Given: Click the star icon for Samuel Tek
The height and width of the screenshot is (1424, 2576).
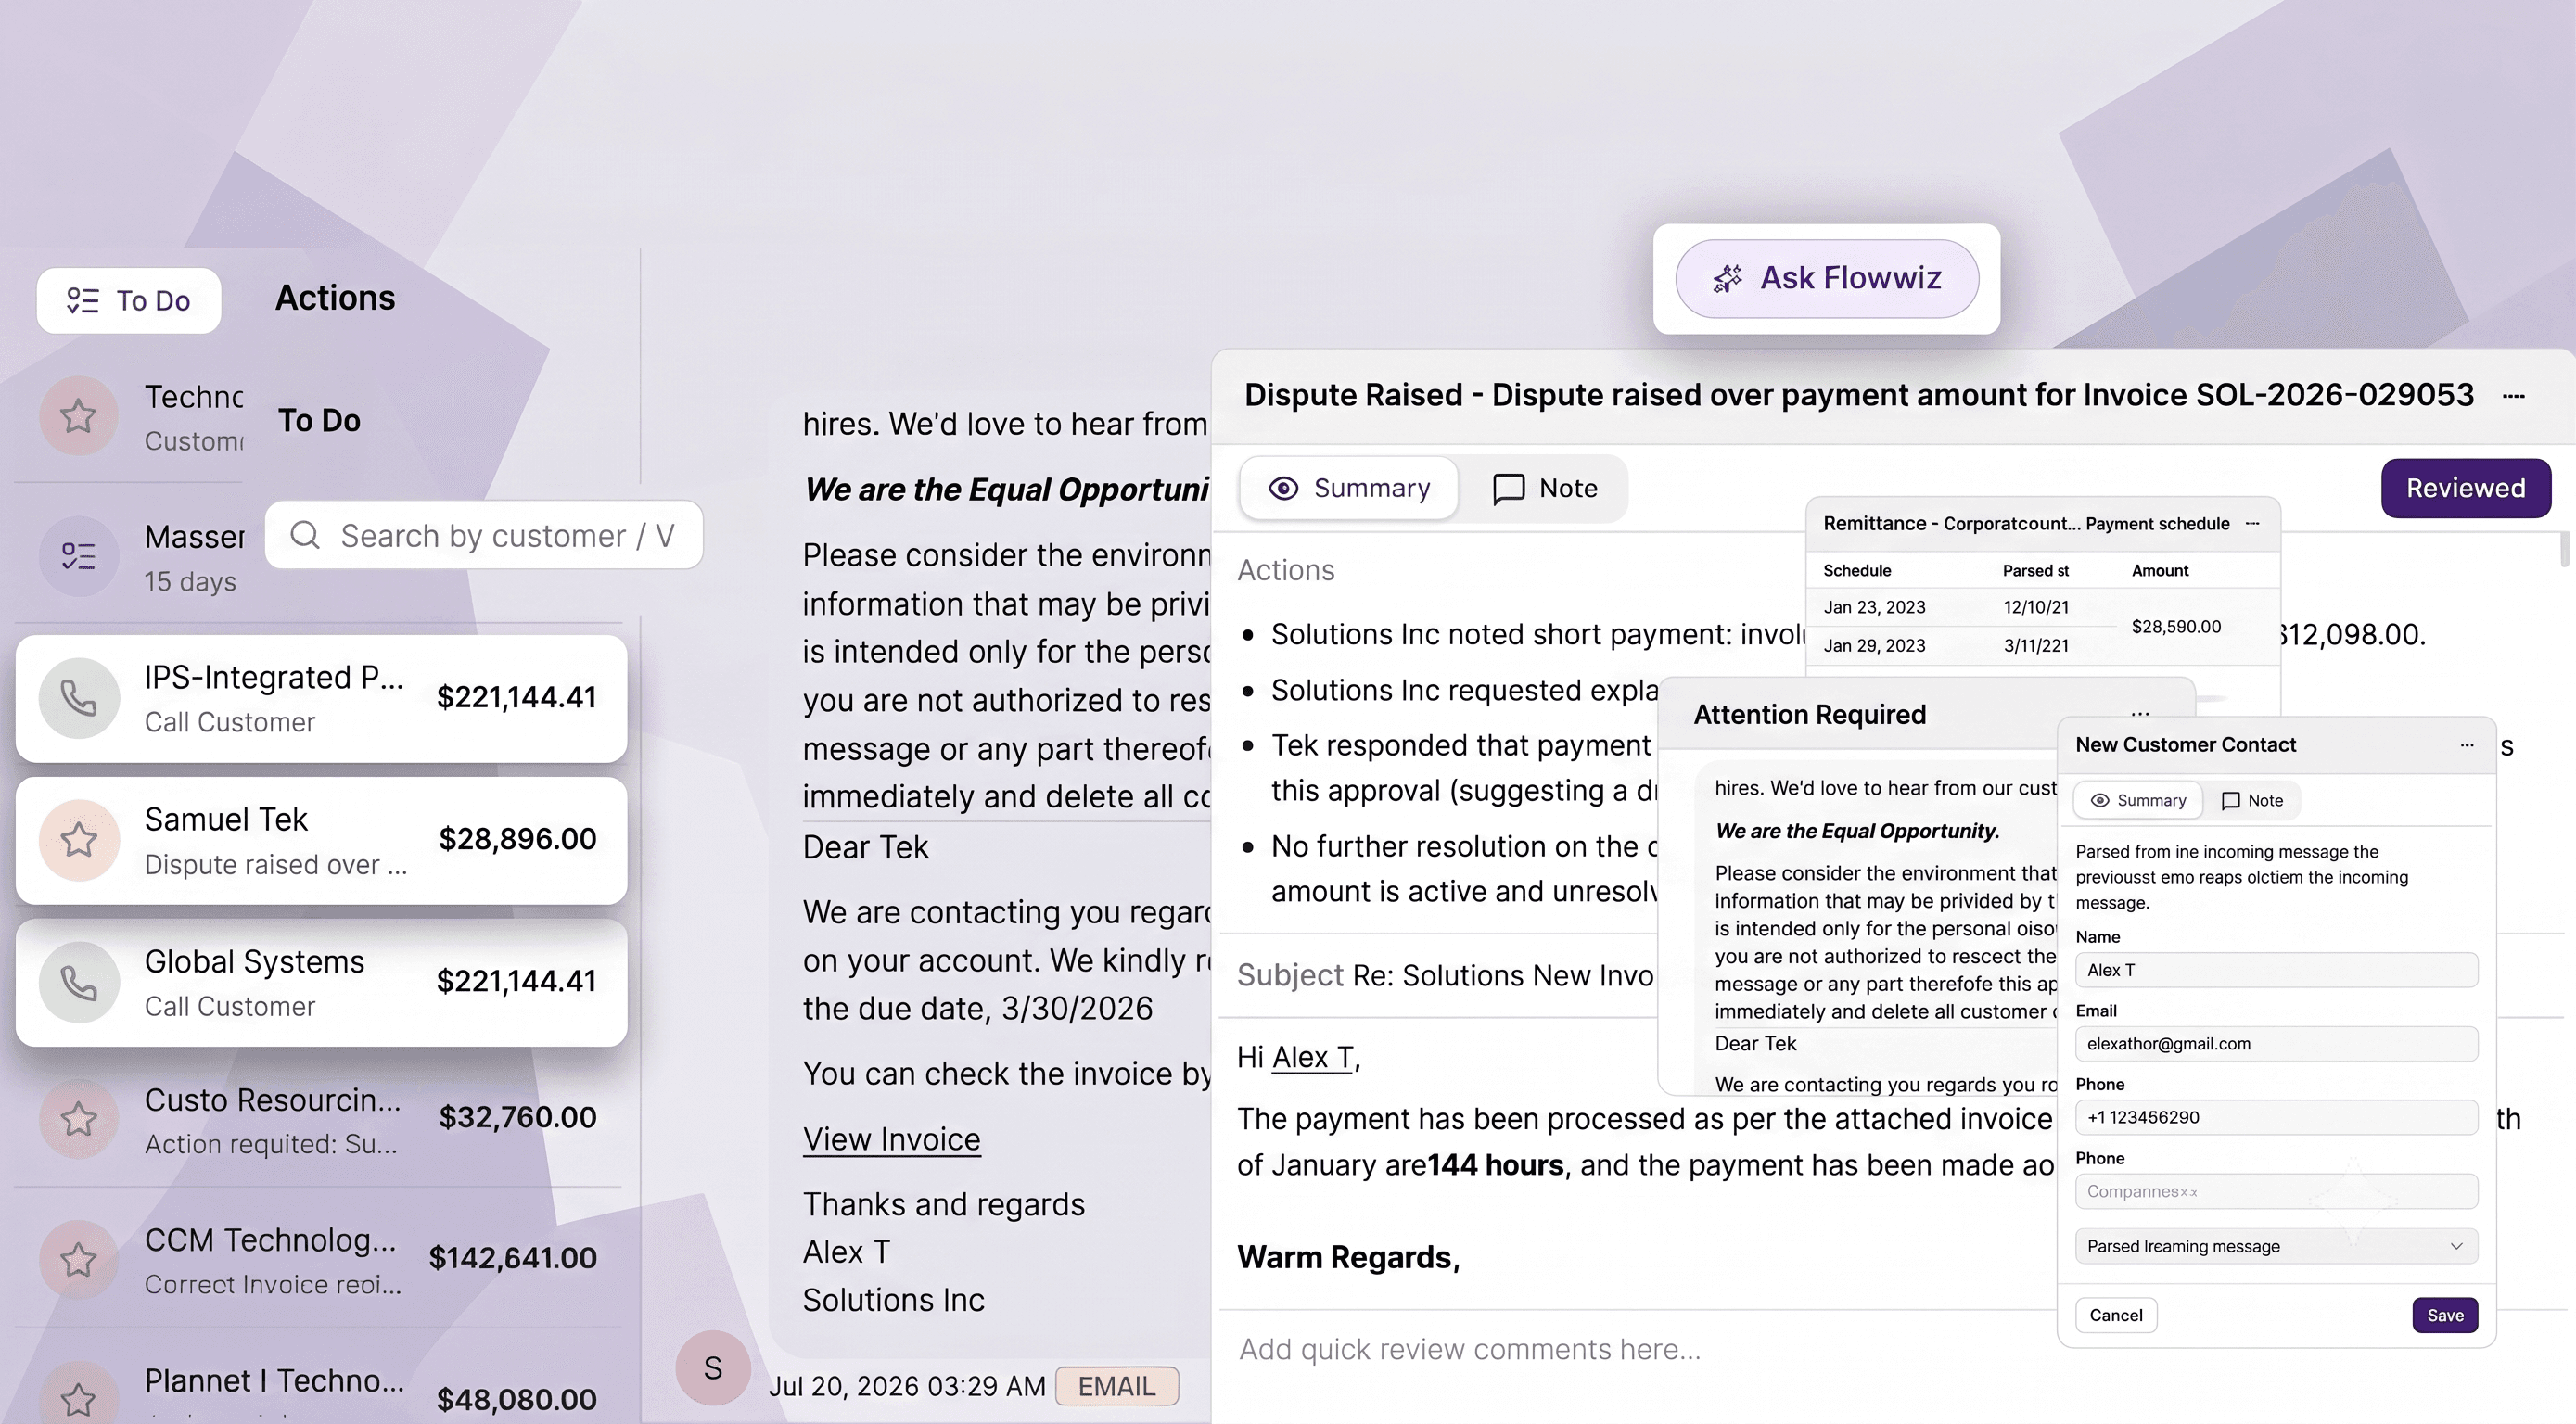Looking at the screenshot, I should 78,840.
